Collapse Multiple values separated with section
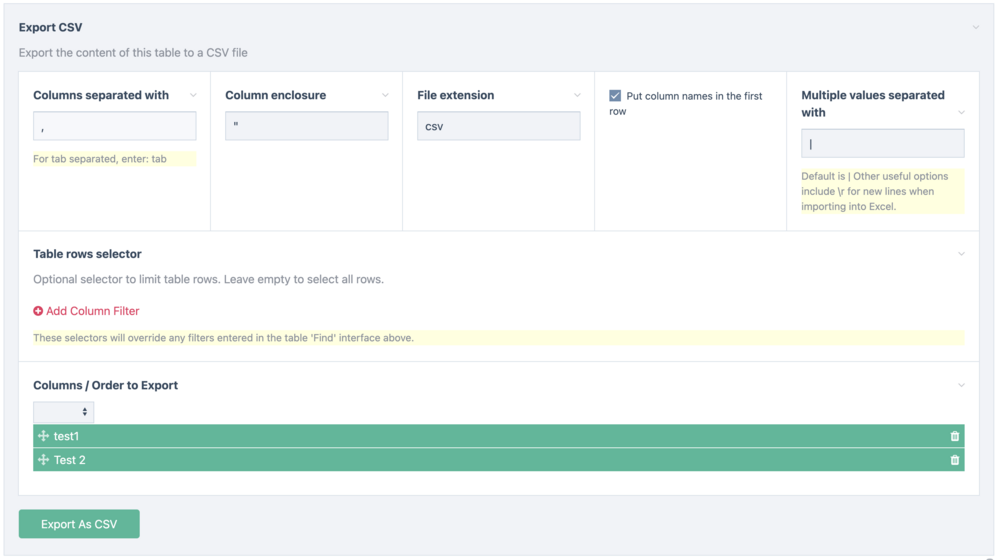Image resolution: width=1000 pixels, height=560 pixels. (961, 112)
